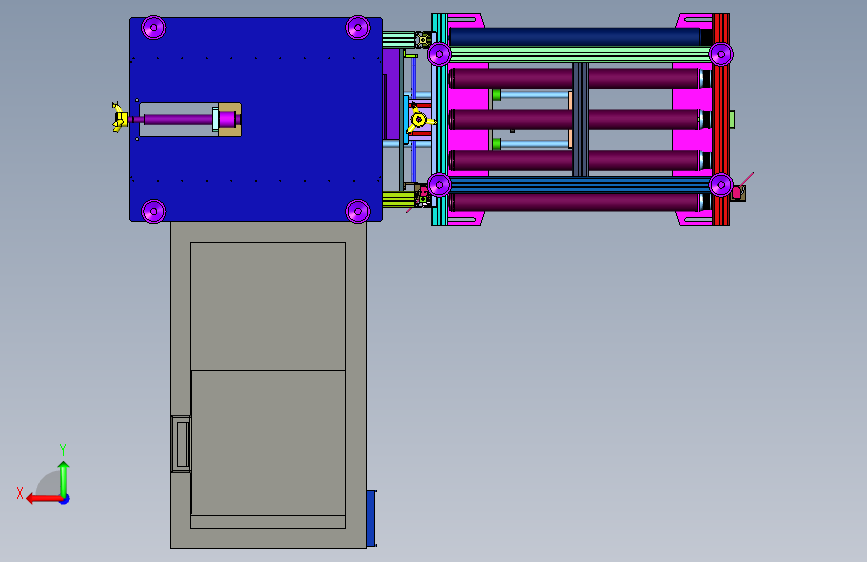This screenshot has height=562, width=867.
Task: Pick the tan bearing block on the lead screw
Action: point(230,119)
